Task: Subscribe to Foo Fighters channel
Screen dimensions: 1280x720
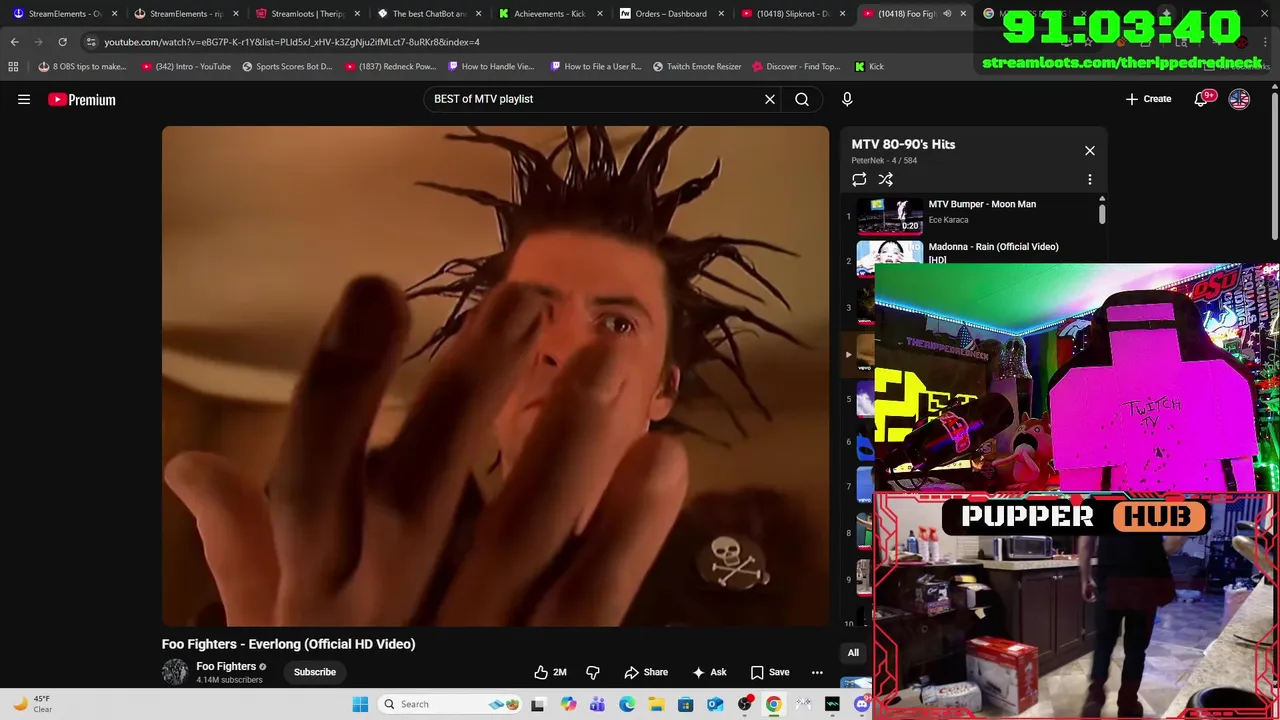Action: tap(315, 672)
